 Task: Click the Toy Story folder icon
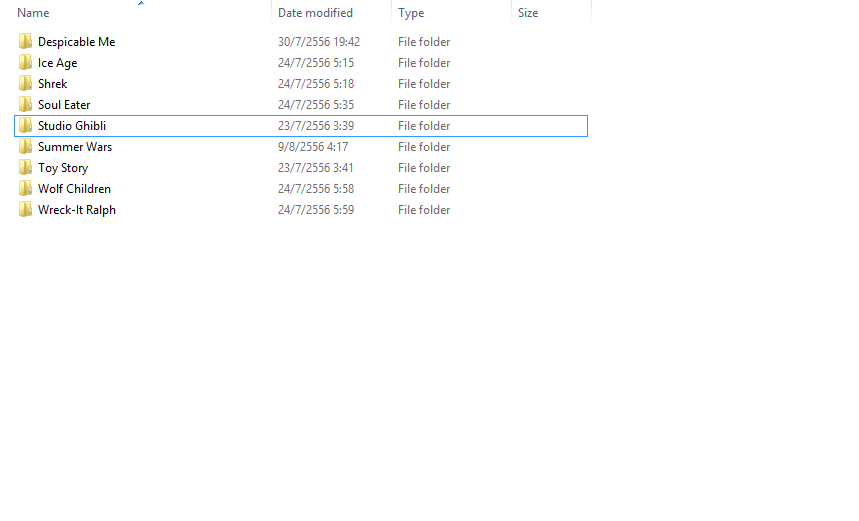pos(25,168)
